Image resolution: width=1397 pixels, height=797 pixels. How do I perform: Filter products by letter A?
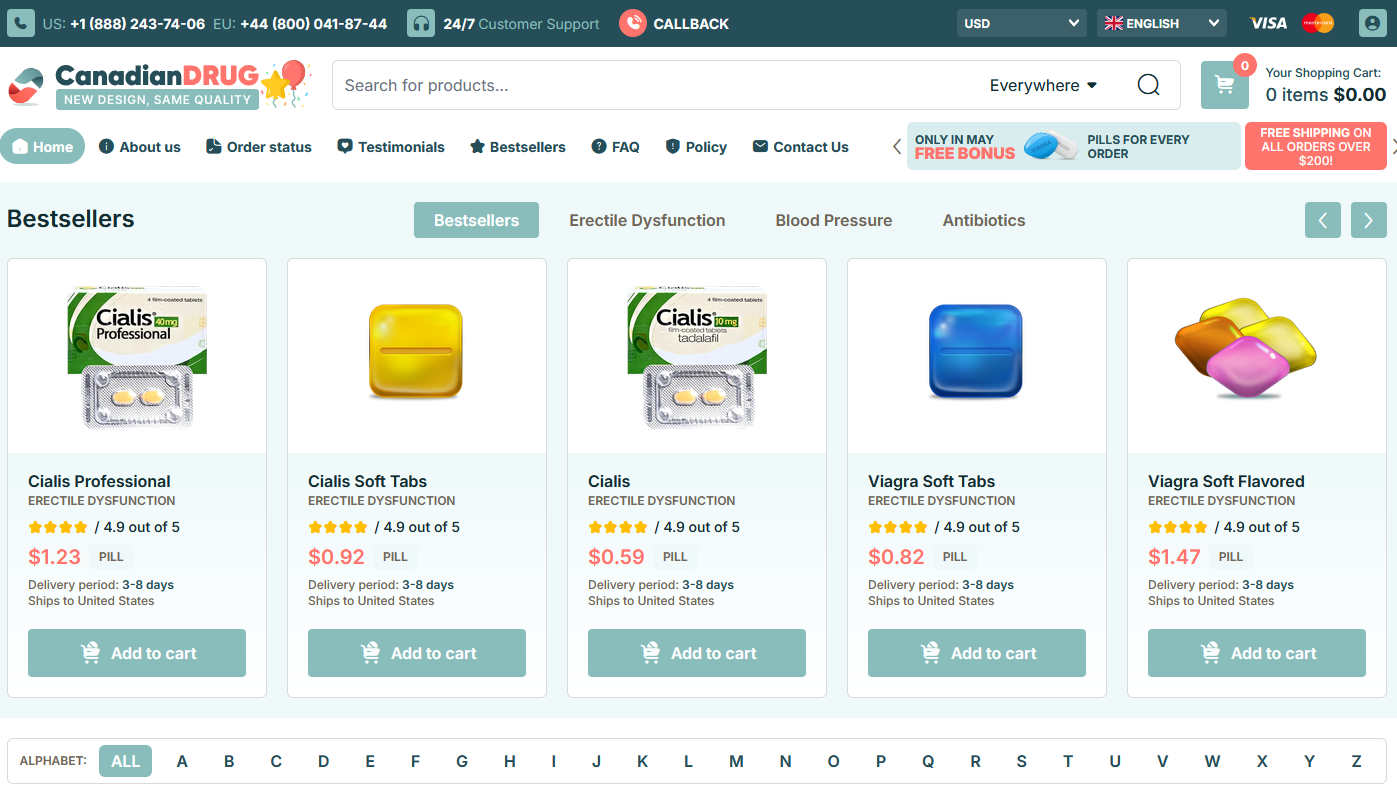point(182,761)
